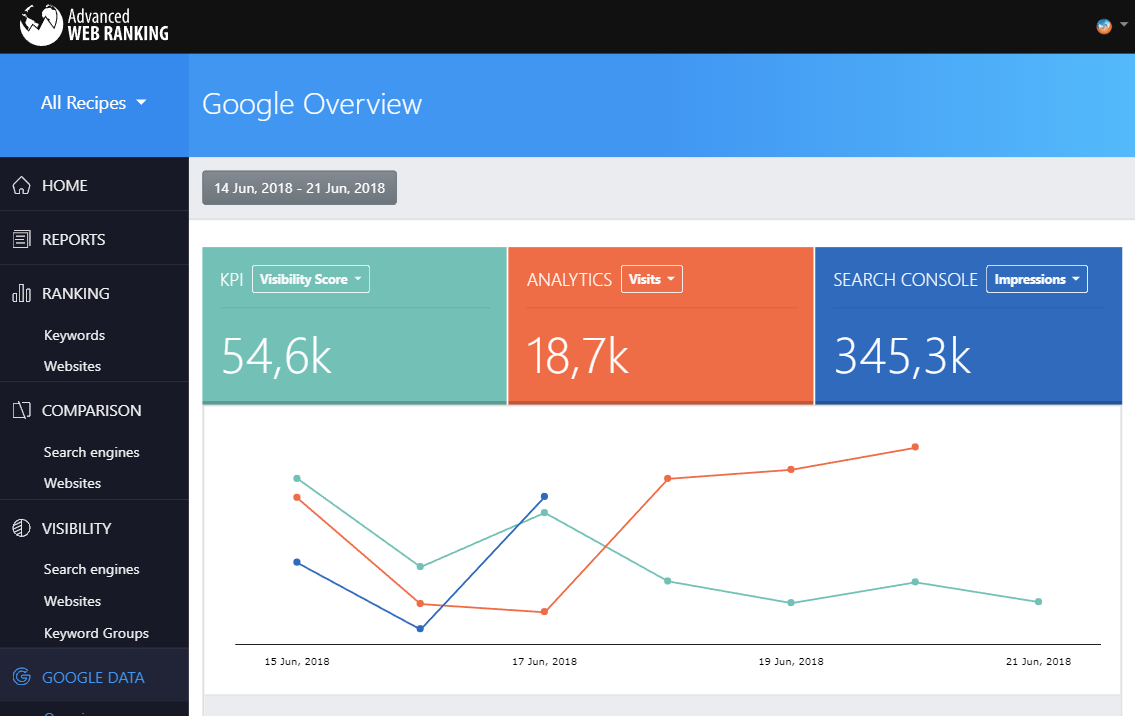Open the Visits analytics dropdown

point(651,279)
